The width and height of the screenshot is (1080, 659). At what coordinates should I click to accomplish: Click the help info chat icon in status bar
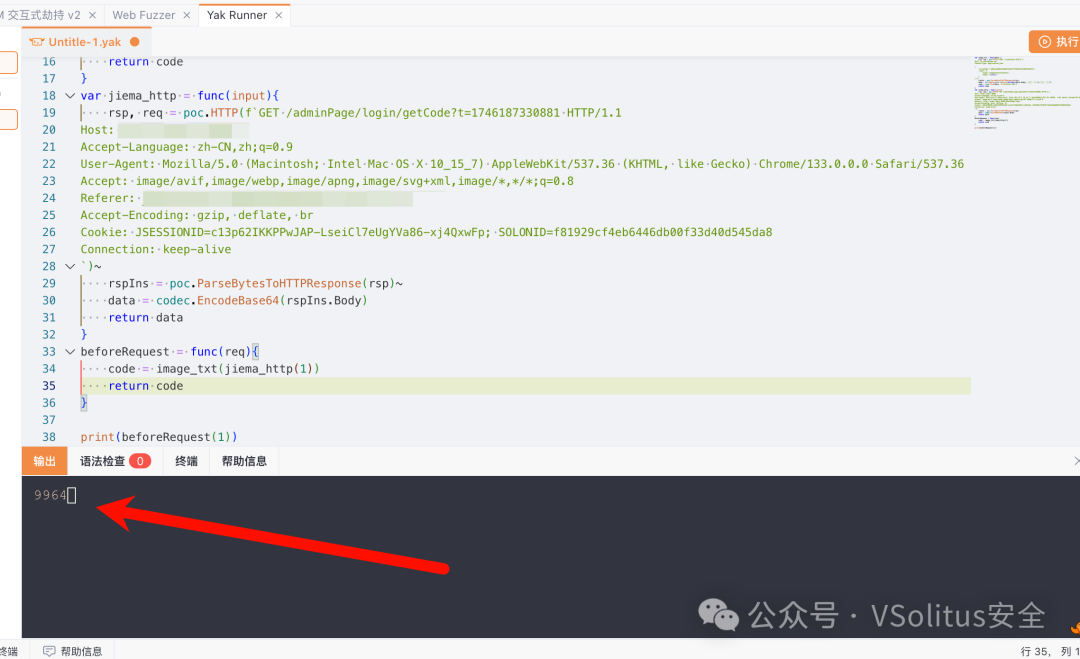[49, 651]
